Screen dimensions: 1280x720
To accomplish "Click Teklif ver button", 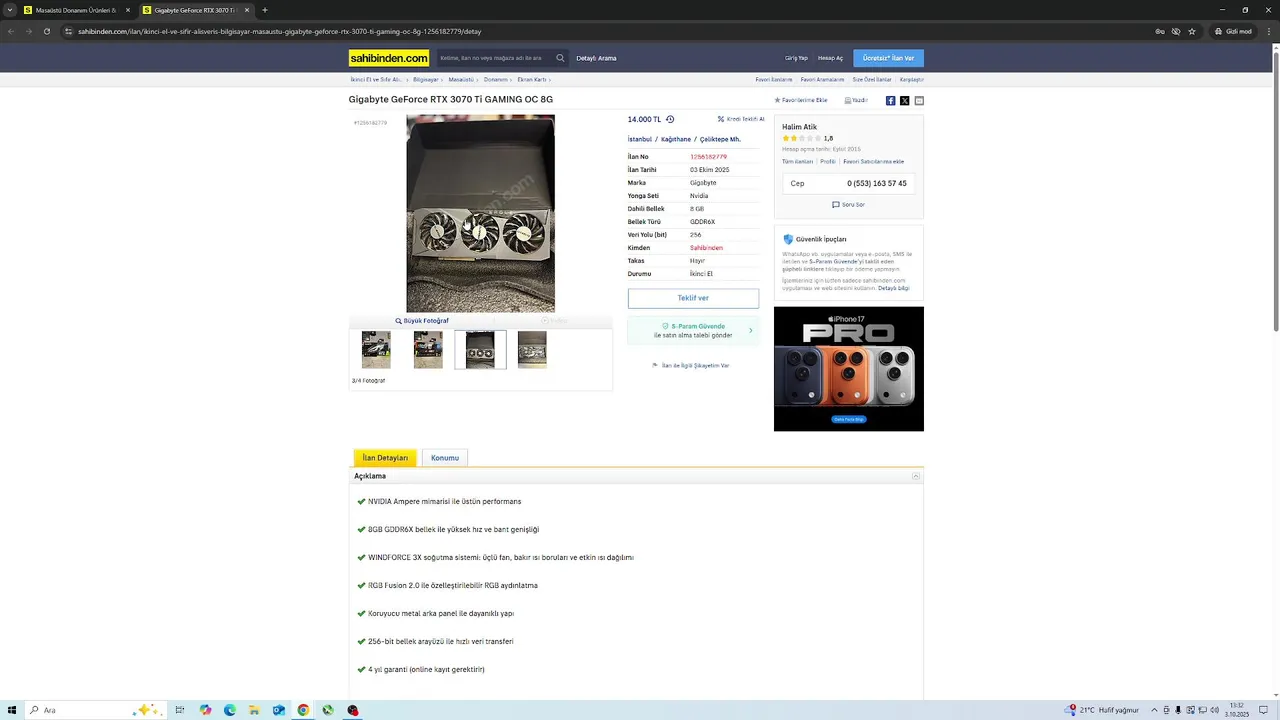I will 693,298.
